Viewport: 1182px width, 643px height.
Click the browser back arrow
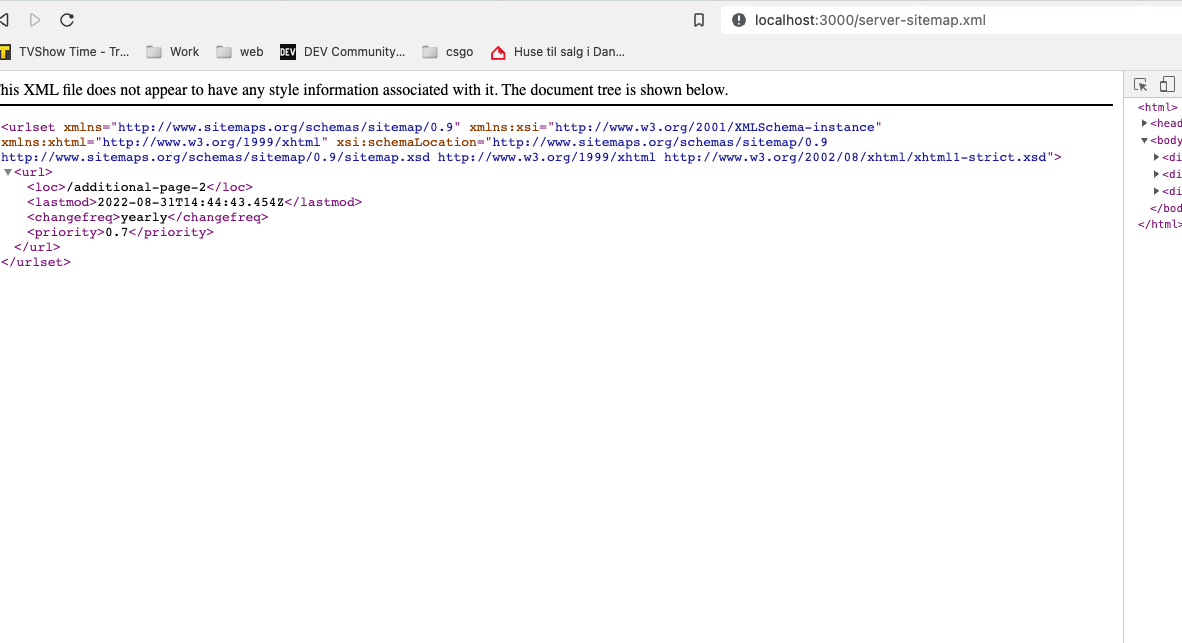pos(5,20)
